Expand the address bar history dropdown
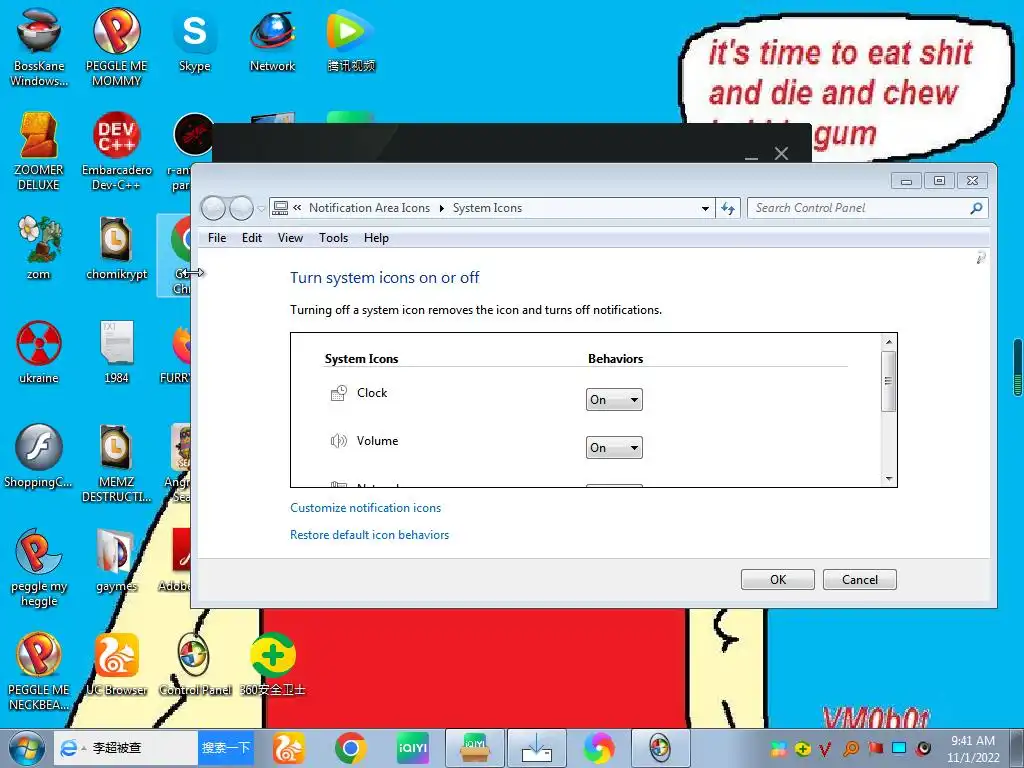 [x=705, y=208]
